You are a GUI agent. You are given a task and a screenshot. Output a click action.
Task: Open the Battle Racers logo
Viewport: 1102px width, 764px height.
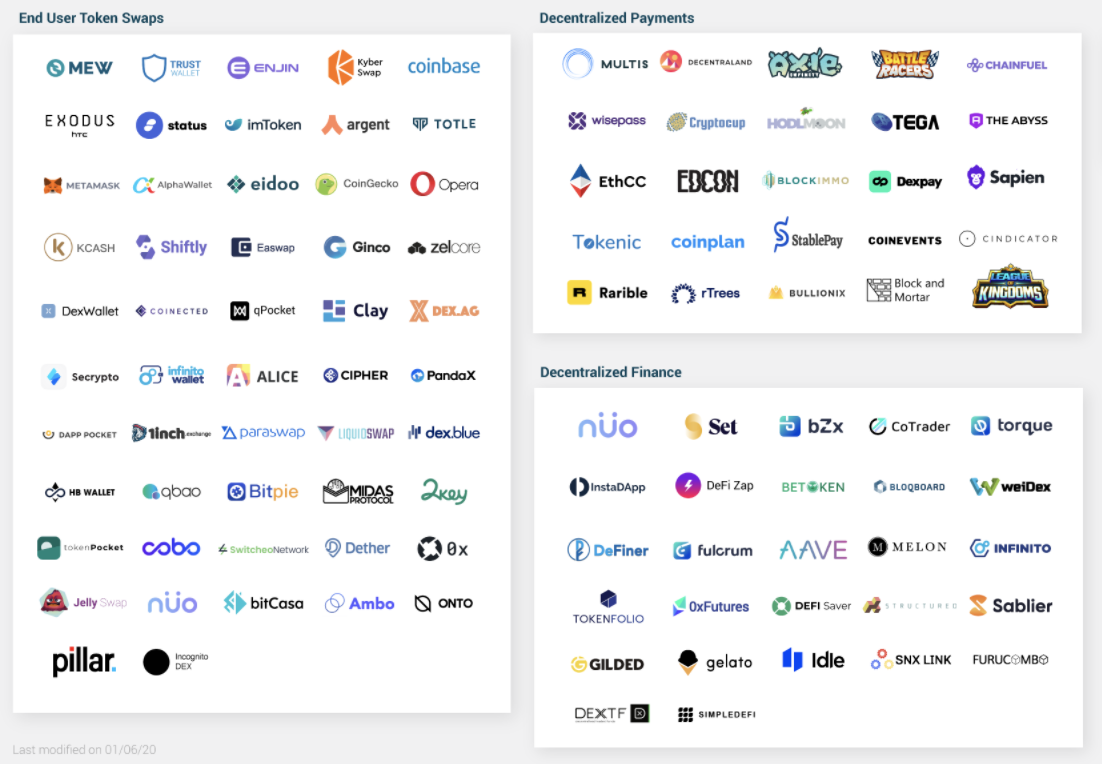coord(905,64)
